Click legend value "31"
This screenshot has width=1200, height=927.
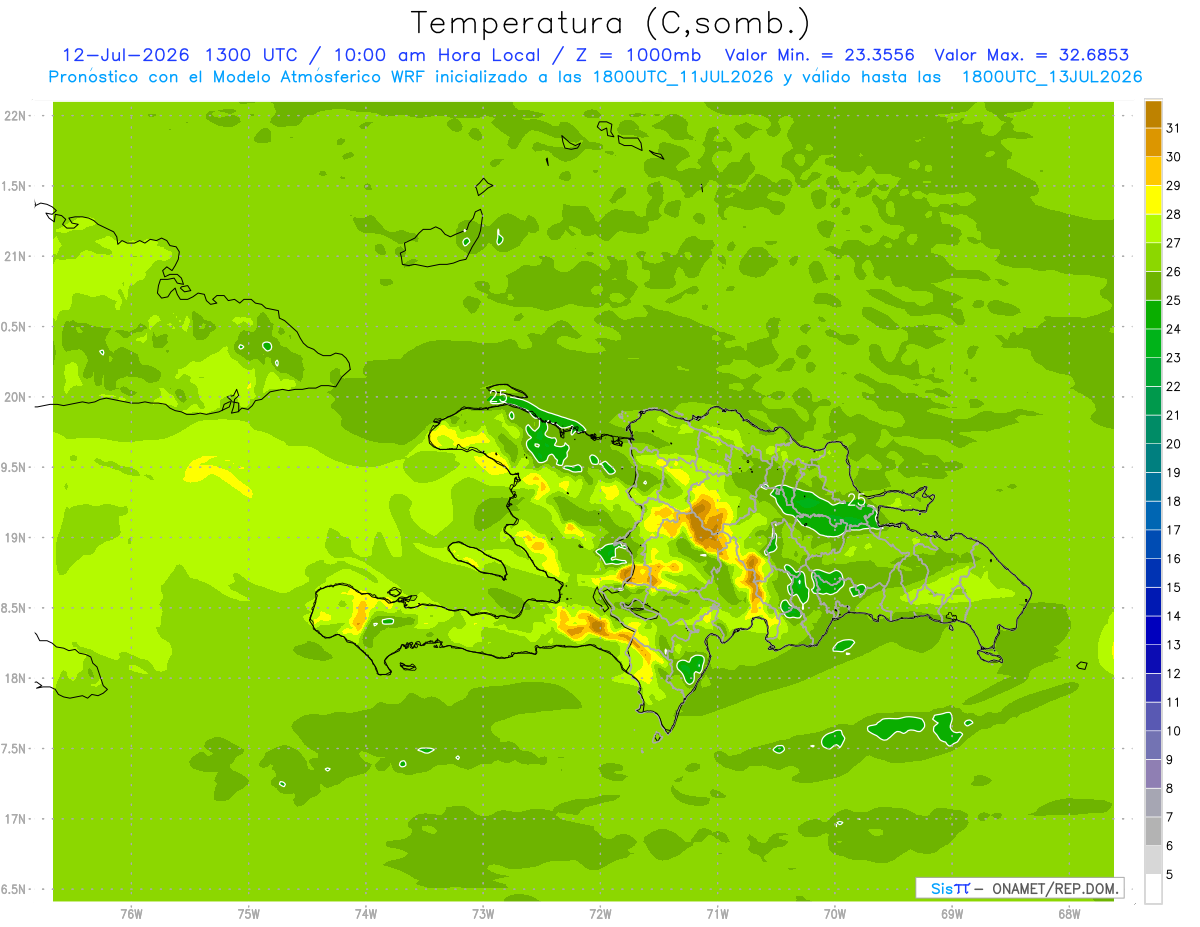1174,127
